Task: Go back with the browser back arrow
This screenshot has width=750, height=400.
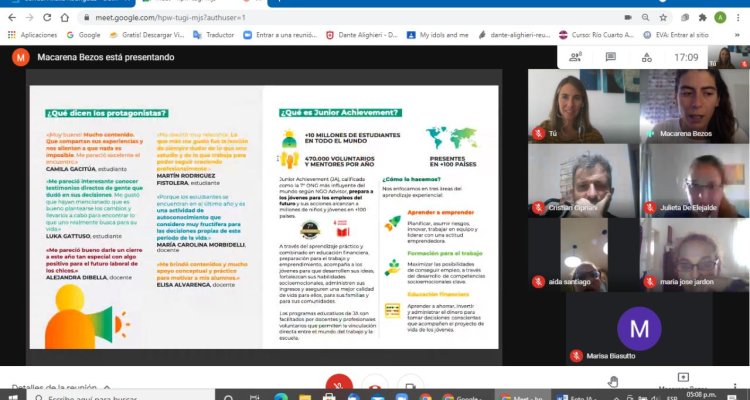Action: [x=12, y=18]
